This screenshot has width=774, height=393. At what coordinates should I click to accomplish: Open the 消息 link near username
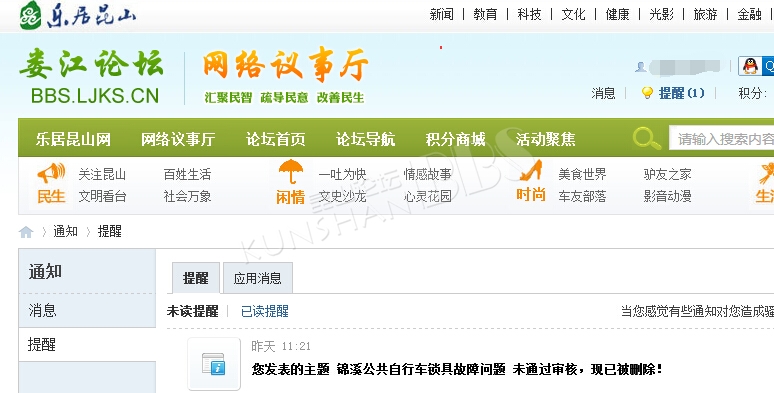click(603, 93)
